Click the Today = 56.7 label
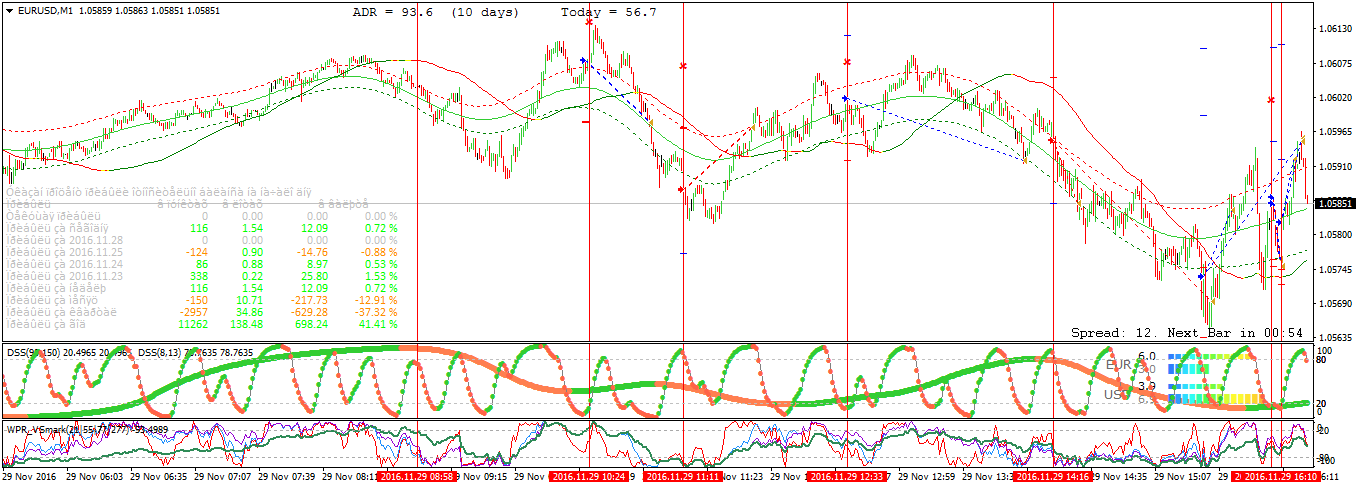Viewport: 1356px width, 488px height. pyautogui.click(x=608, y=12)
